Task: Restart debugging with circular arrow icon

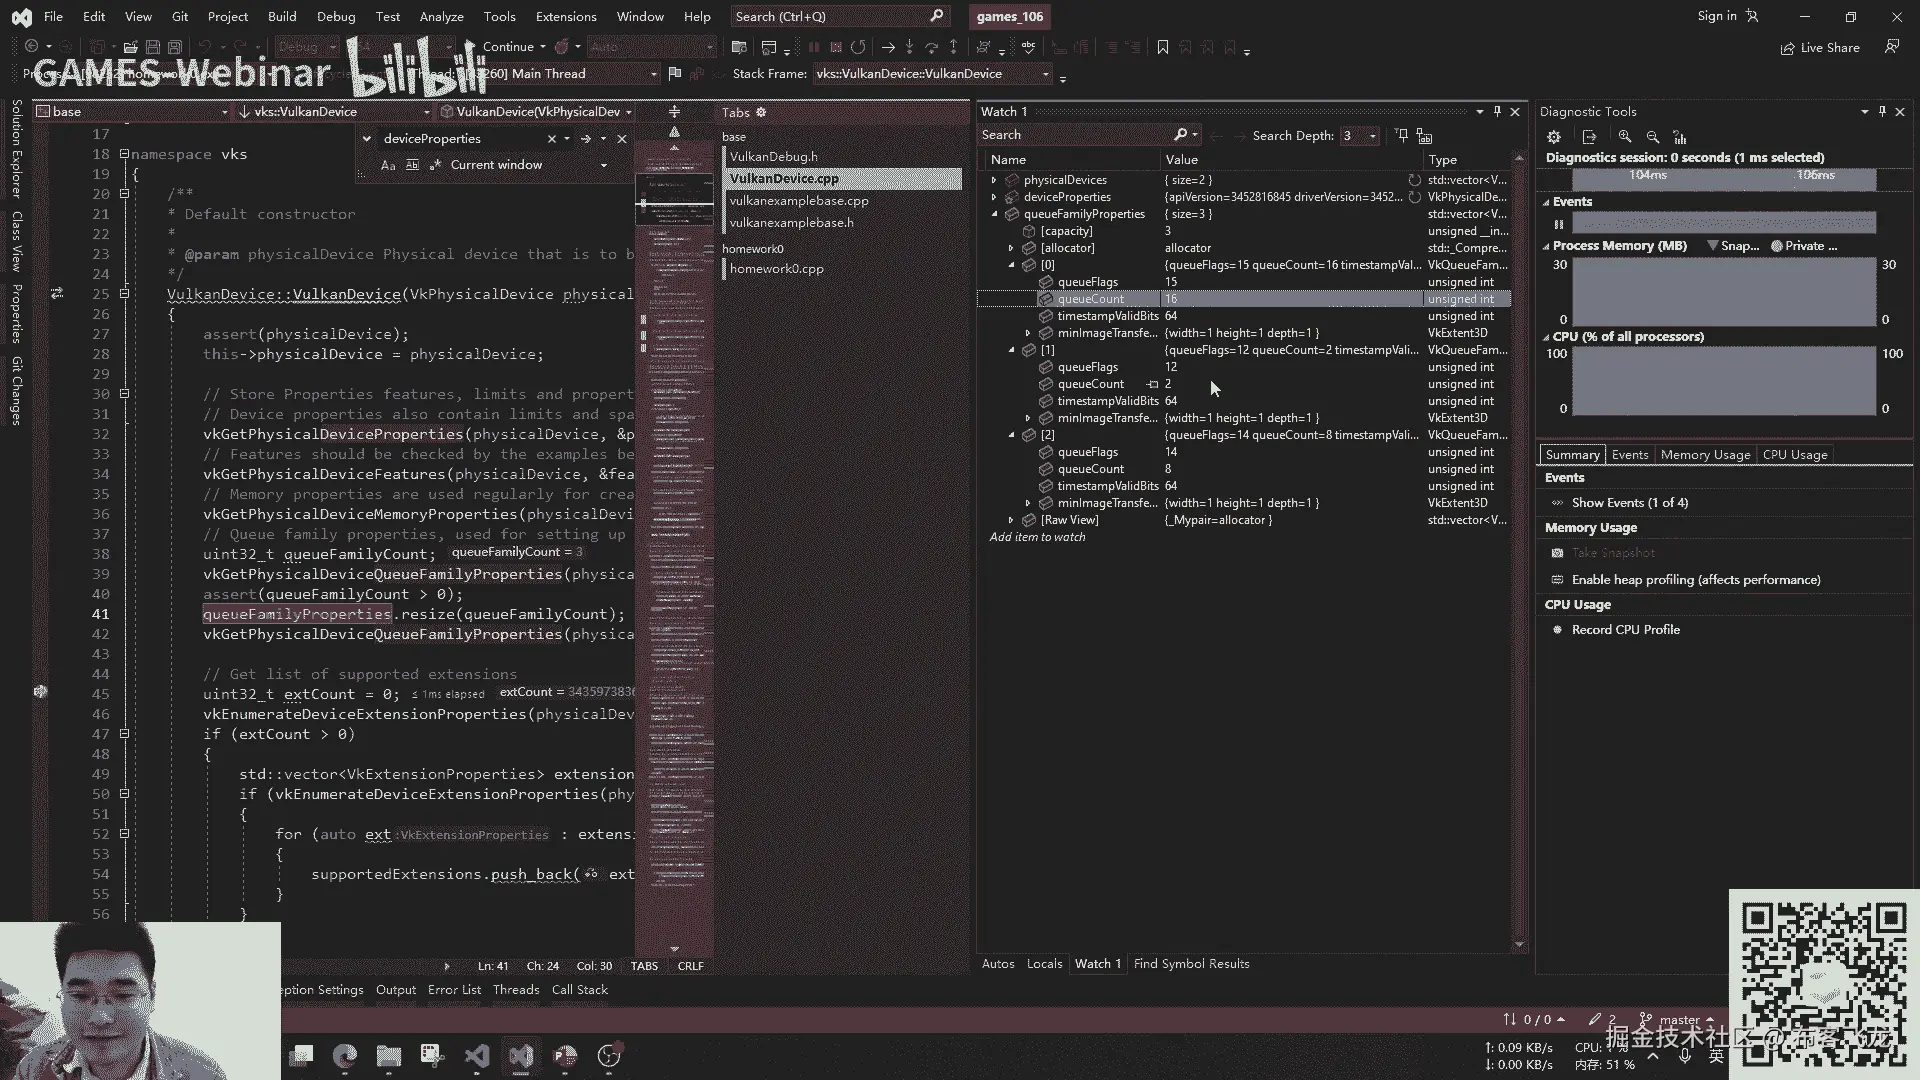Action: click(x=858, y=47)
